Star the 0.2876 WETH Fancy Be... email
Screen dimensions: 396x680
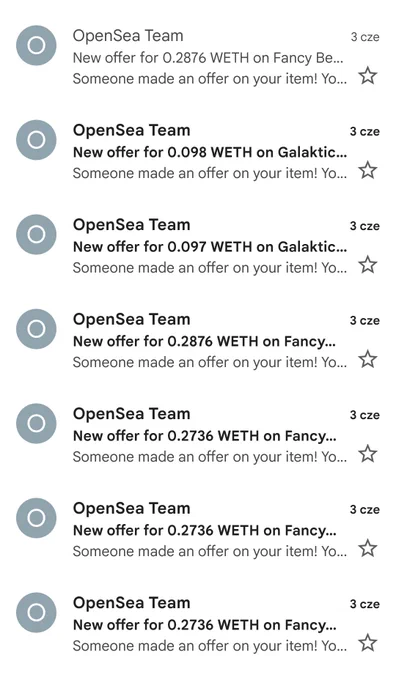pos(368,76)
